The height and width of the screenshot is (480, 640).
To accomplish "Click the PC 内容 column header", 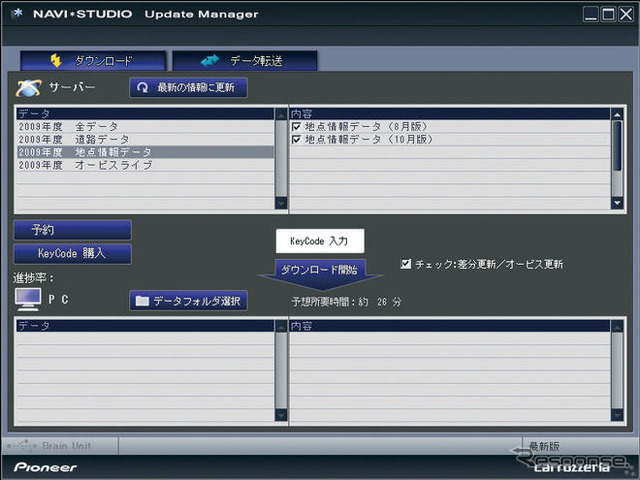I will [450, 325].
